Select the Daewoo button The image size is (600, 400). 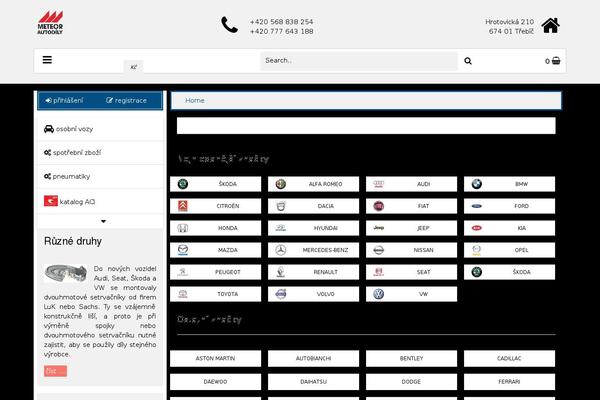tap(215, 382)
